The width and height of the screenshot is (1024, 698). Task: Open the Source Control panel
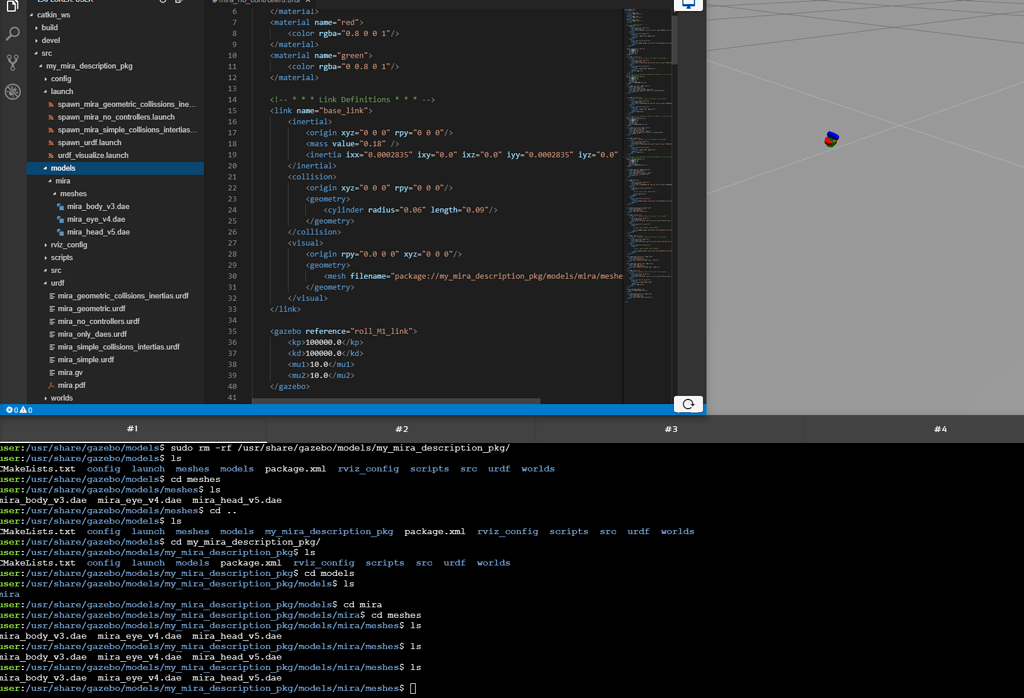12,60
